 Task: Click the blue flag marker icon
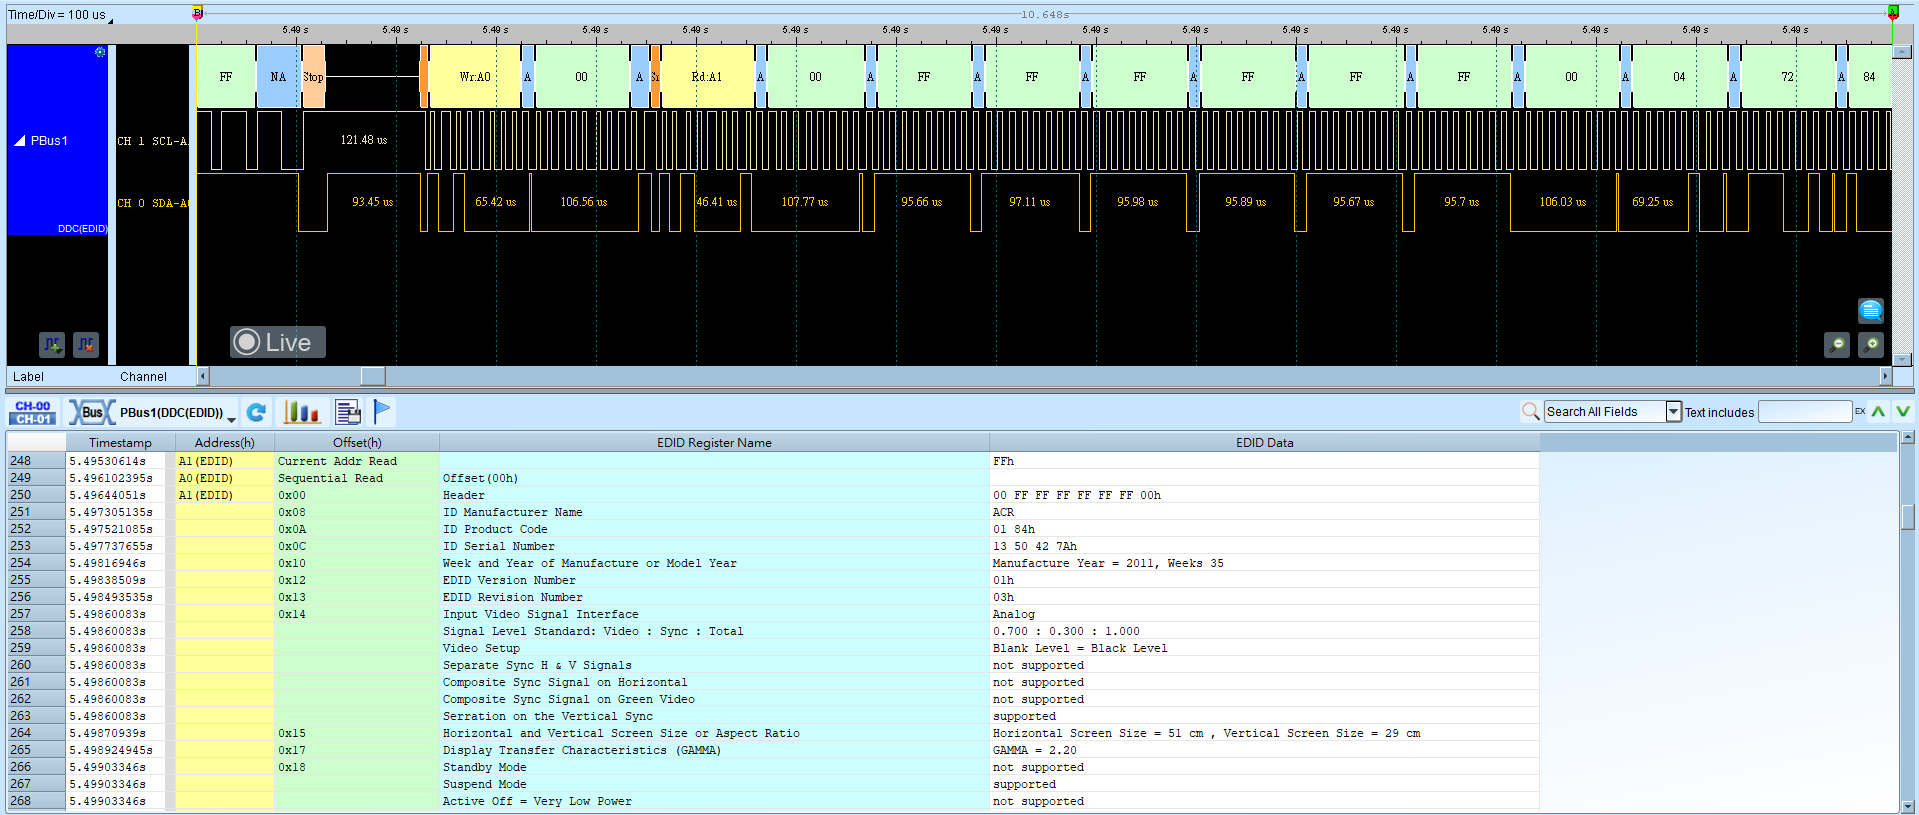tap(382, 411)
